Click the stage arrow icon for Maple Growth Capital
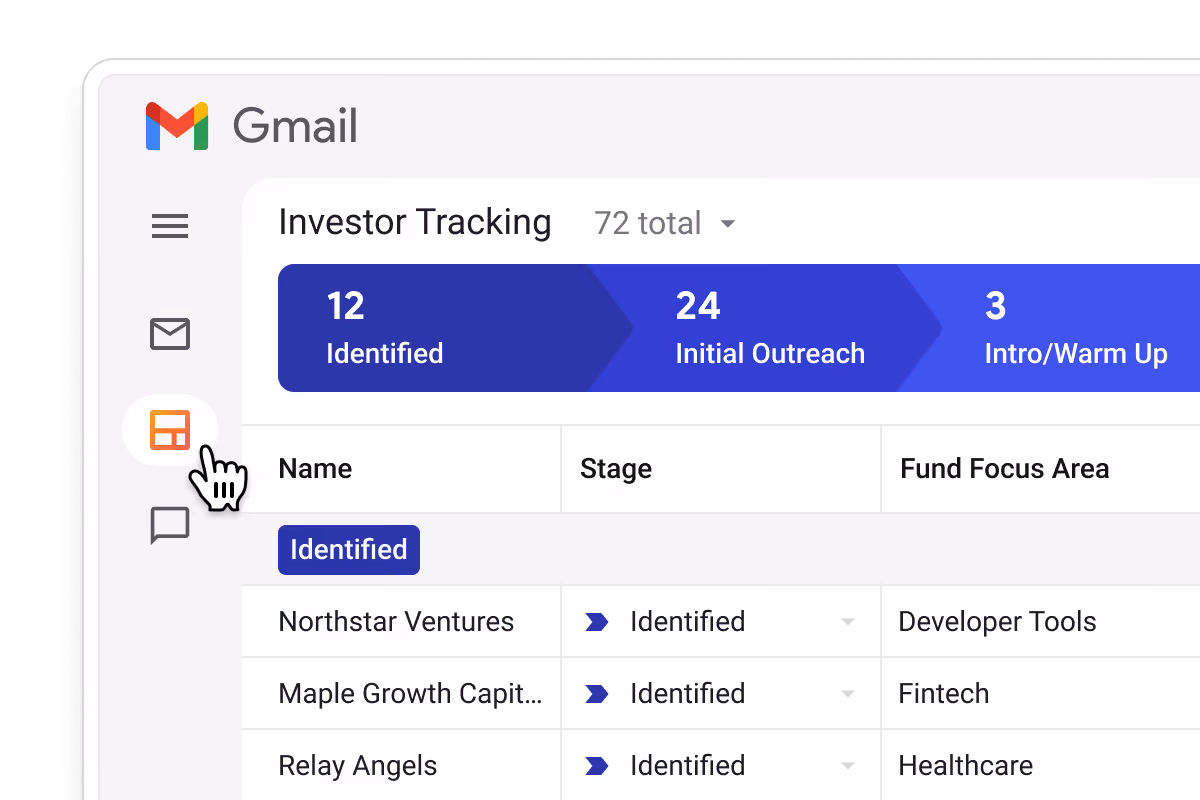 coord(597,694)
